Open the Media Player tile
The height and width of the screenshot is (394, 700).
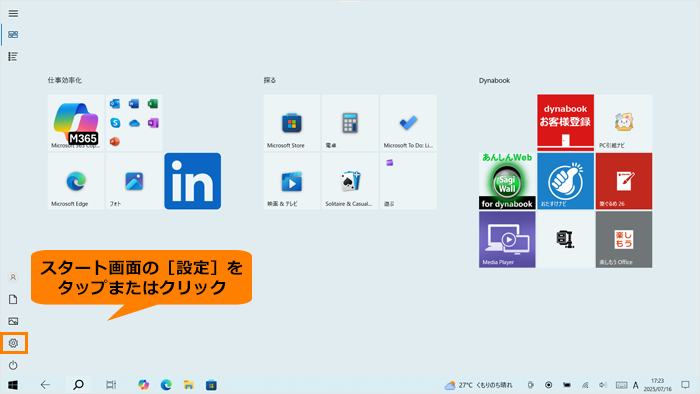[507, 240]
